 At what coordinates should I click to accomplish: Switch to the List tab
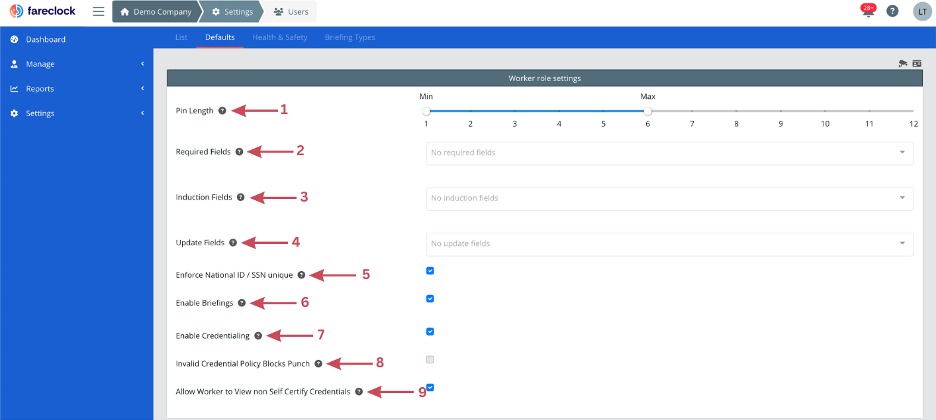point(181,37)
